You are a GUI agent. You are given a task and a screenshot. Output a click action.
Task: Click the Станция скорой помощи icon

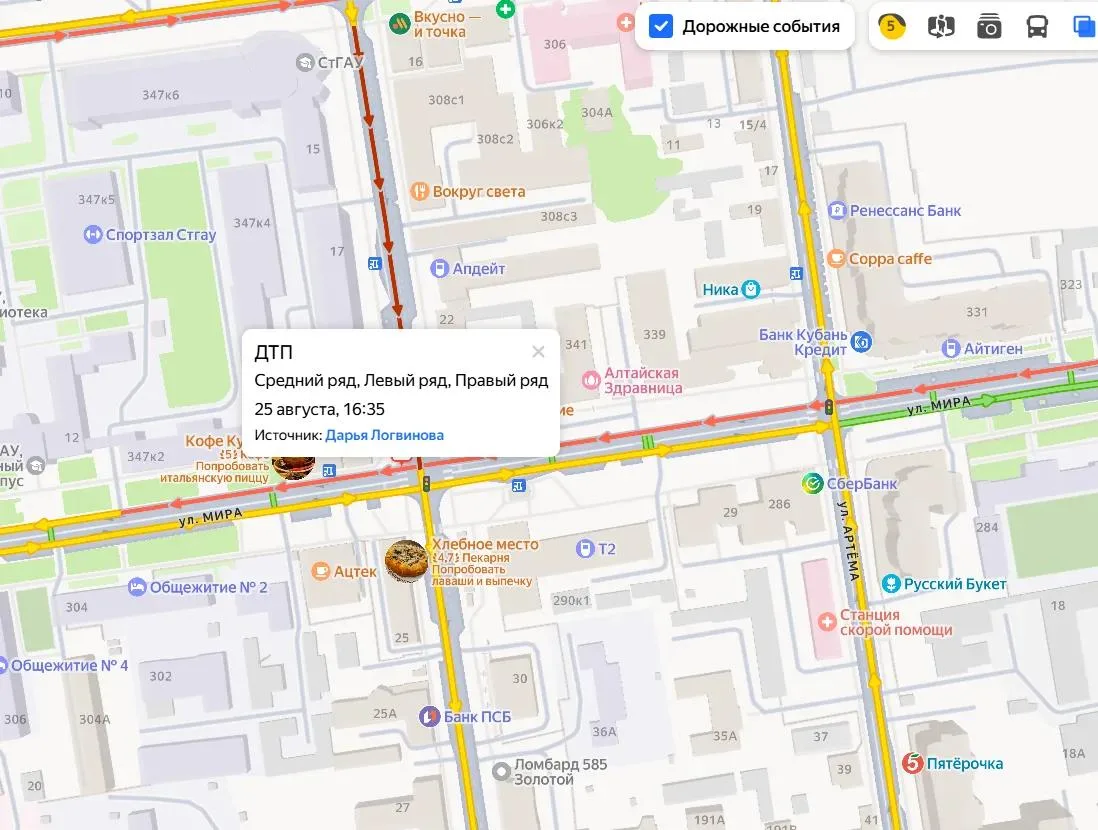[x=827, y=621]
